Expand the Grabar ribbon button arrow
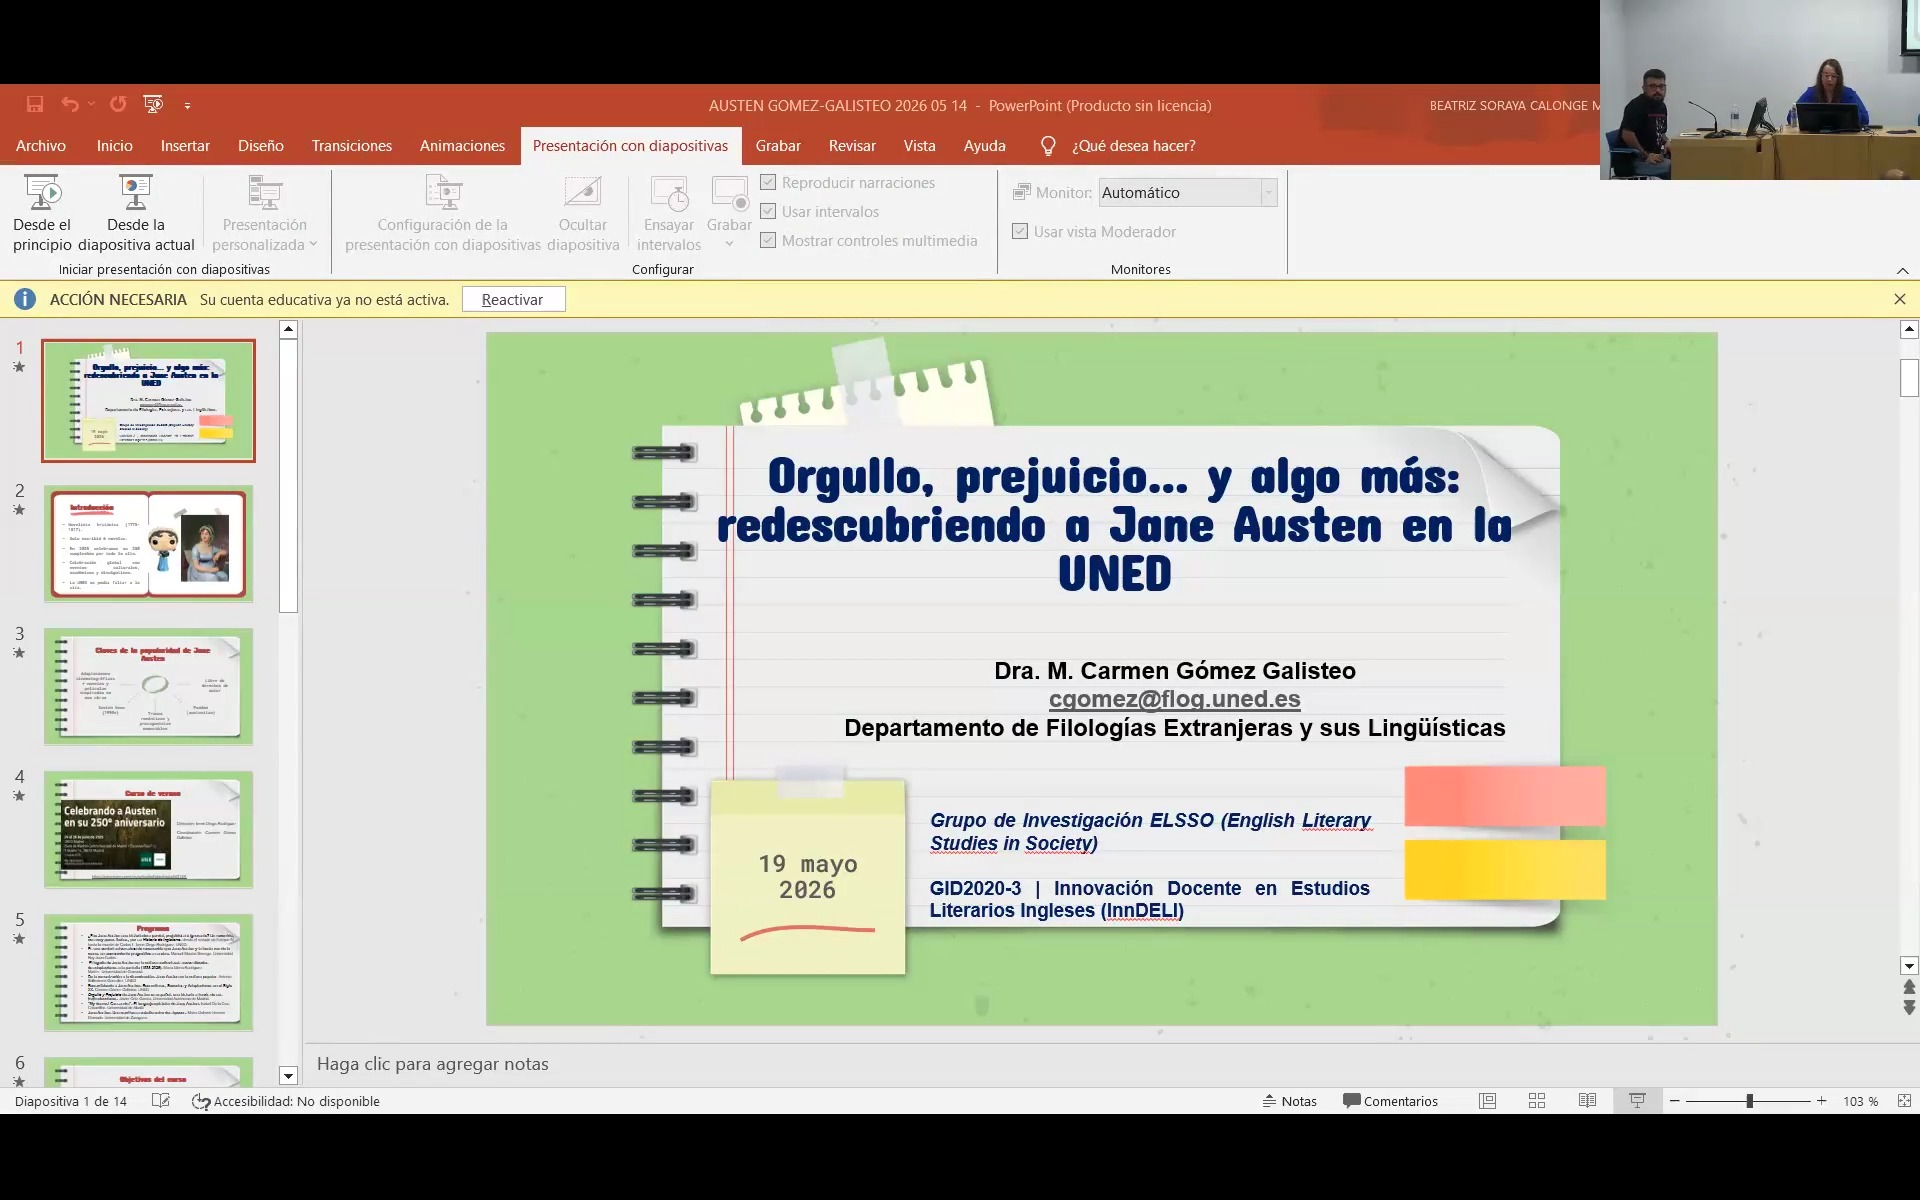Viewport: 1920px width, 1200px height. pos(729,244)
